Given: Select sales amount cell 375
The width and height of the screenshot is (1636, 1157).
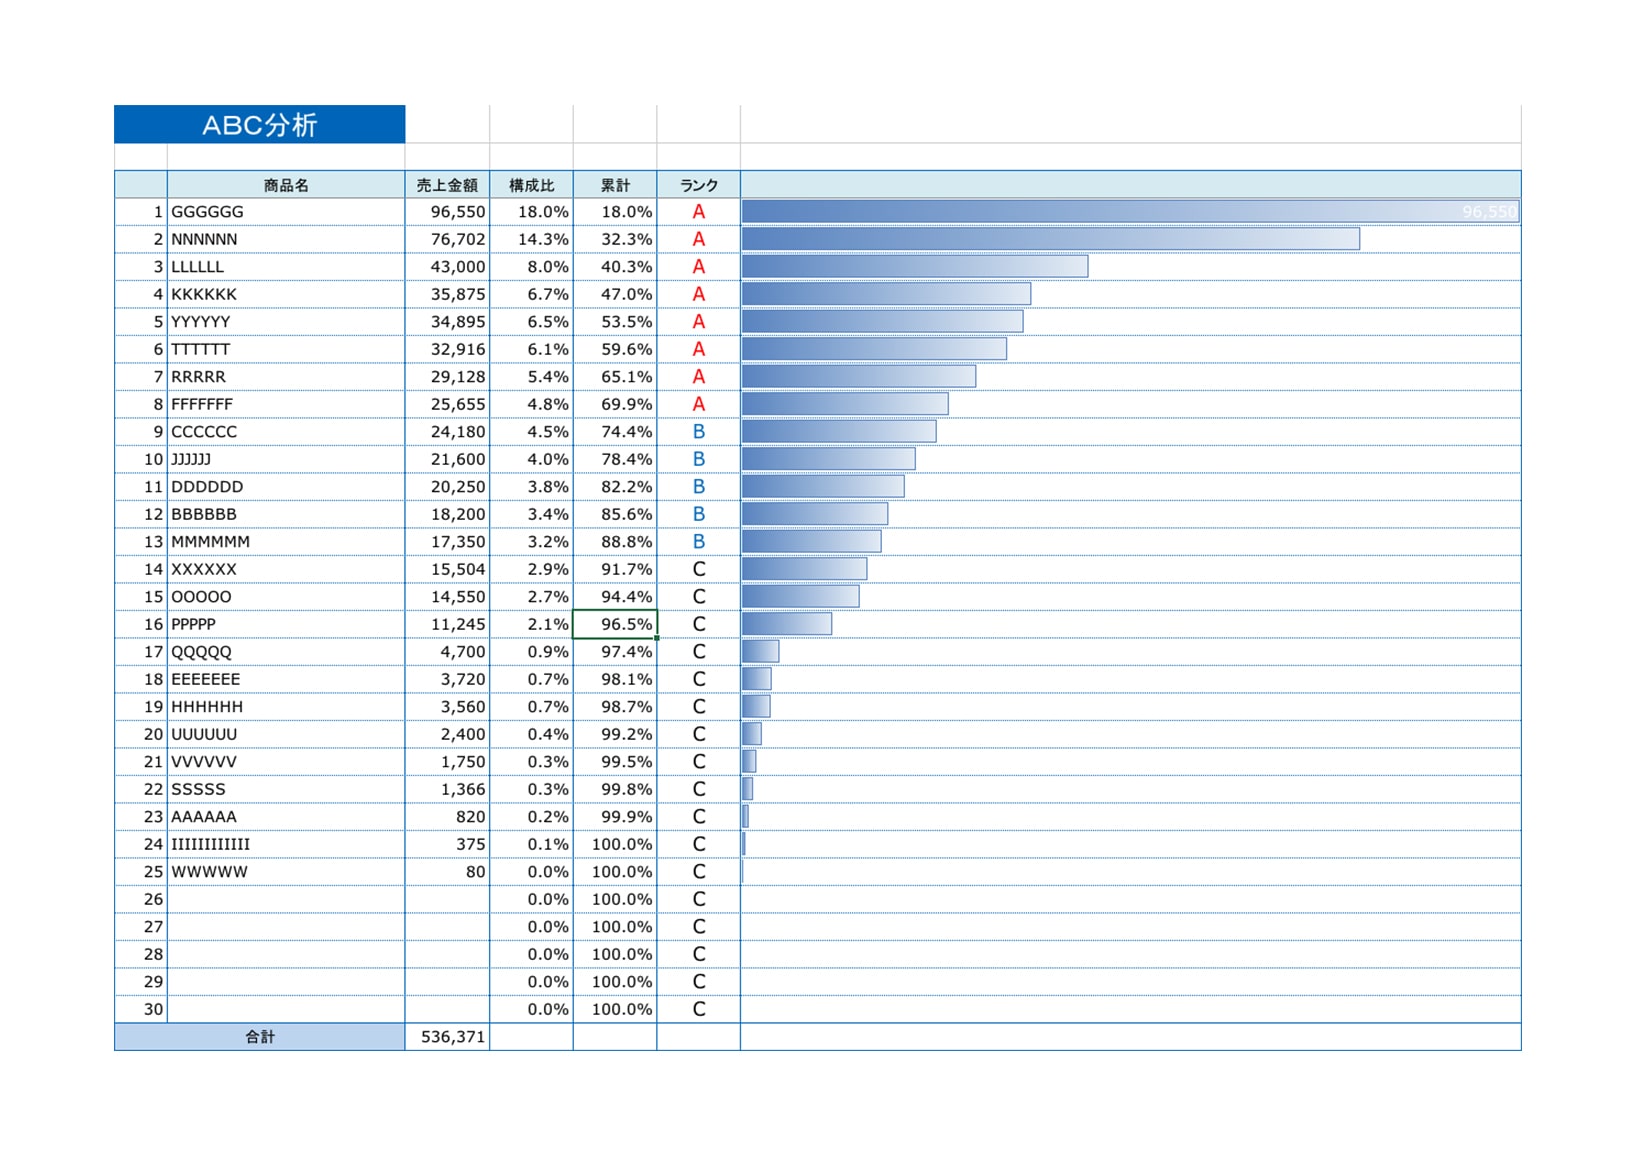Looking at the screenshot, I should tap(447, 844).
